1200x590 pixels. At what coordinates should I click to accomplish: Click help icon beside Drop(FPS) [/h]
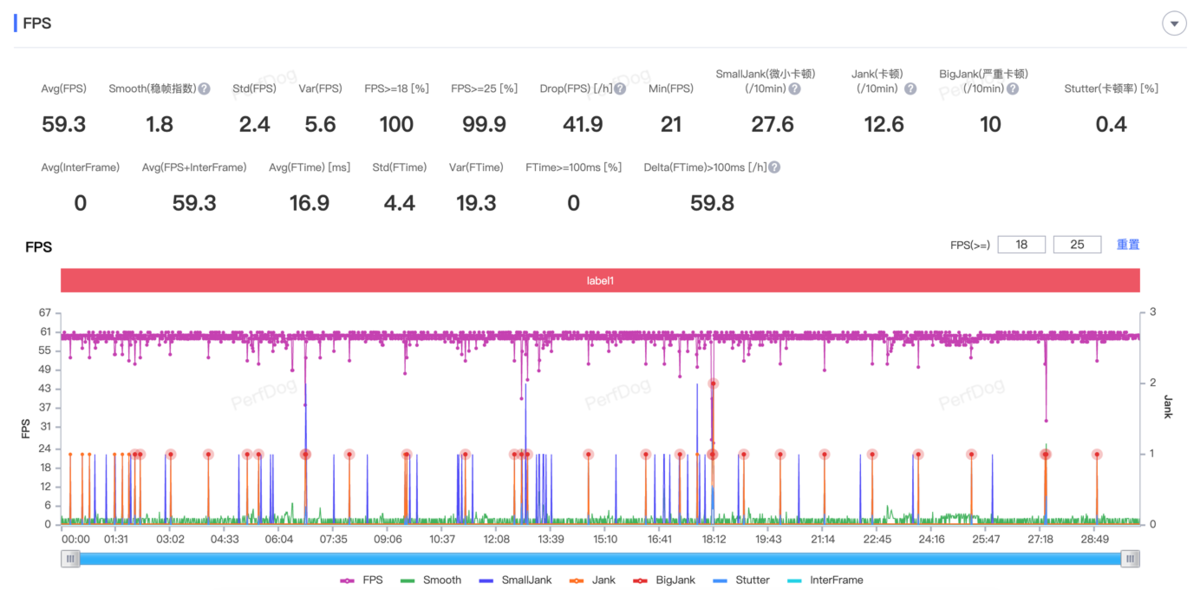pyautogui.click(x=620, y=89)
